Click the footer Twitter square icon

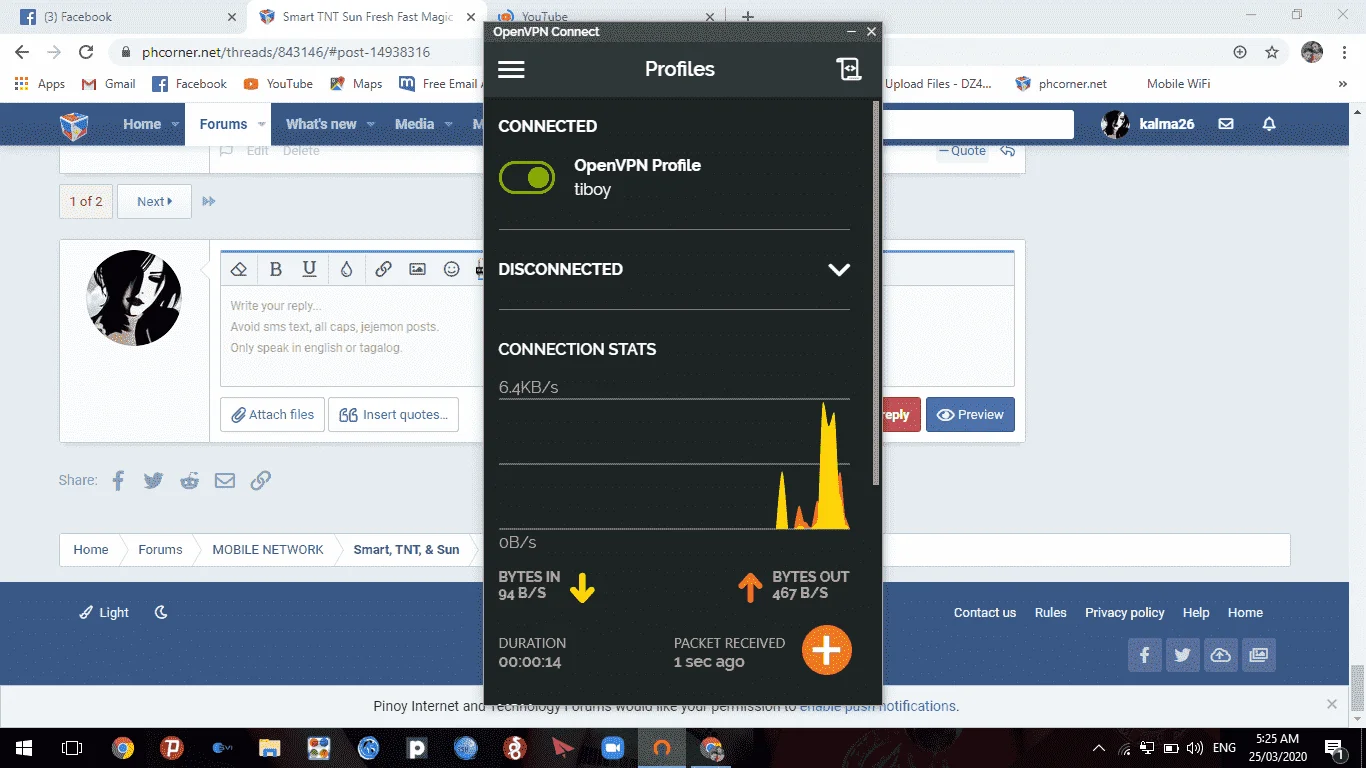1182,655
